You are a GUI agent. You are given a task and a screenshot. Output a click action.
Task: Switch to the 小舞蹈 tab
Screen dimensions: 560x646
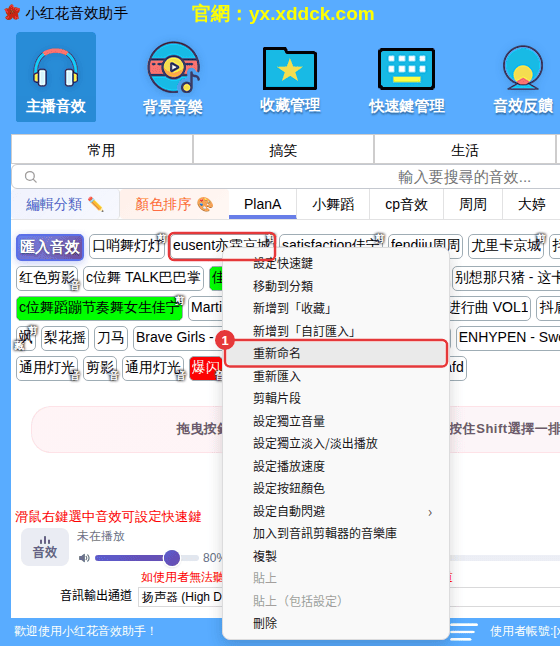(x=333, y=204)
